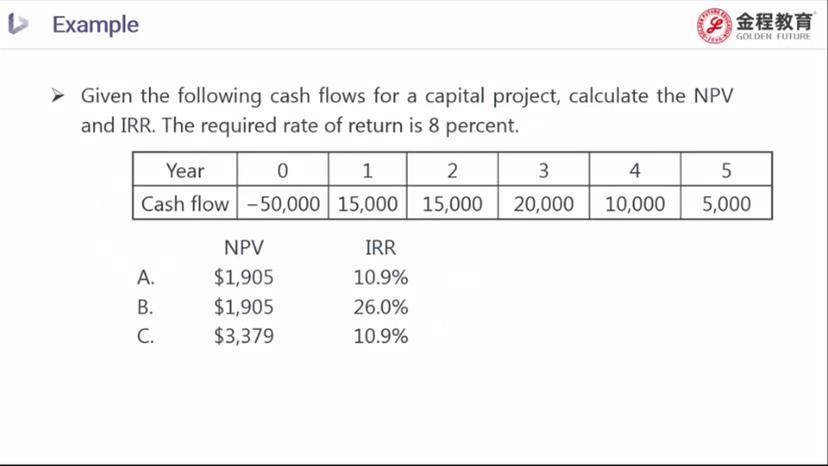Click the IRR column header
This screenshot has height=466, width=828.
pyautogui.click(x=380, y=248)
